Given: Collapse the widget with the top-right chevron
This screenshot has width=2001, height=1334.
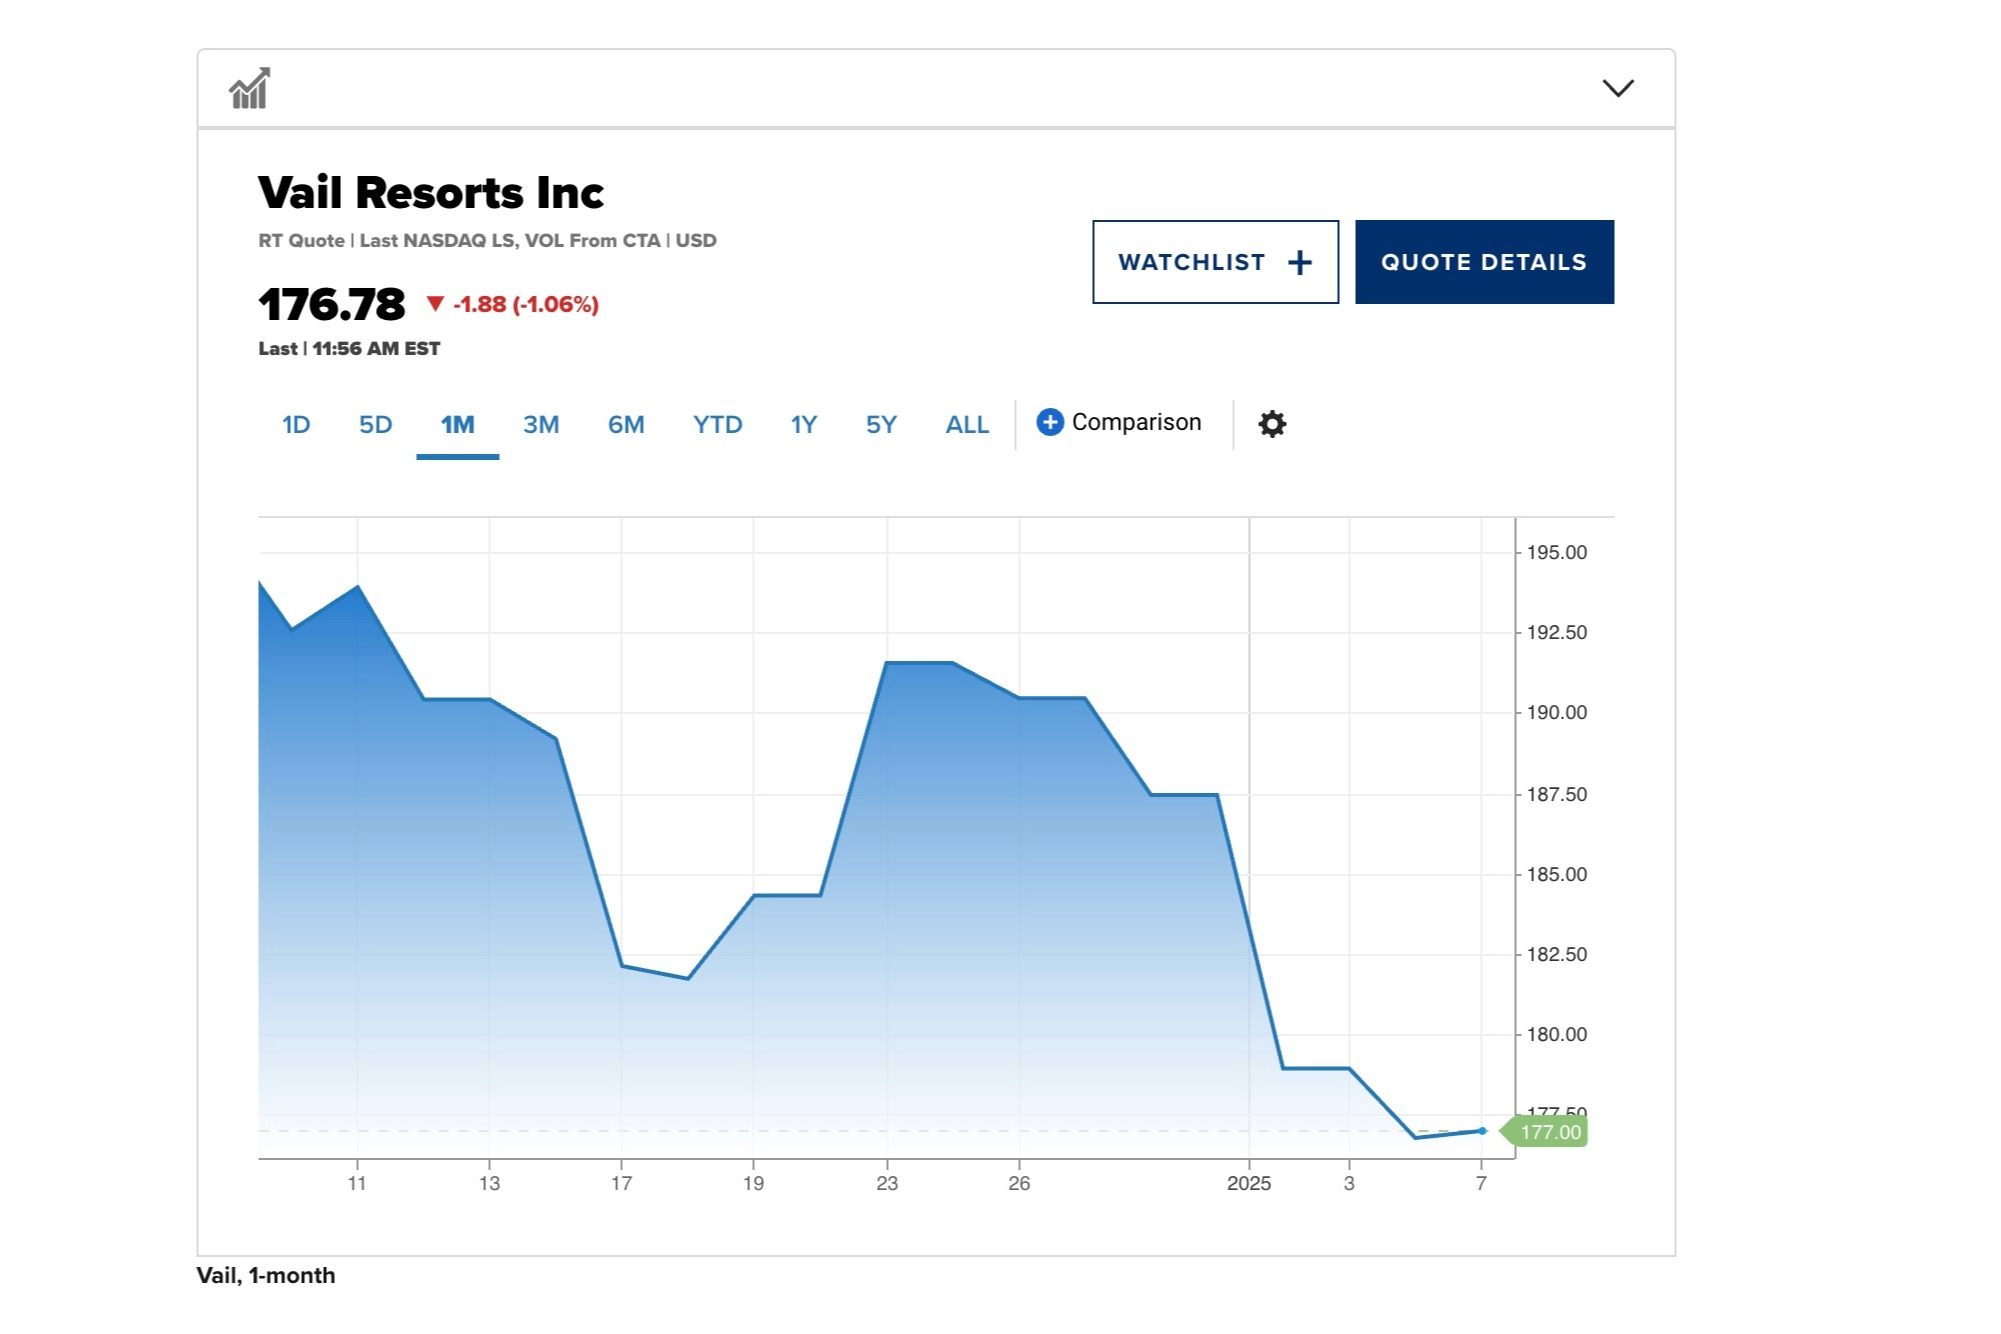Looking at the screenshot, I should coord(1617,88).
